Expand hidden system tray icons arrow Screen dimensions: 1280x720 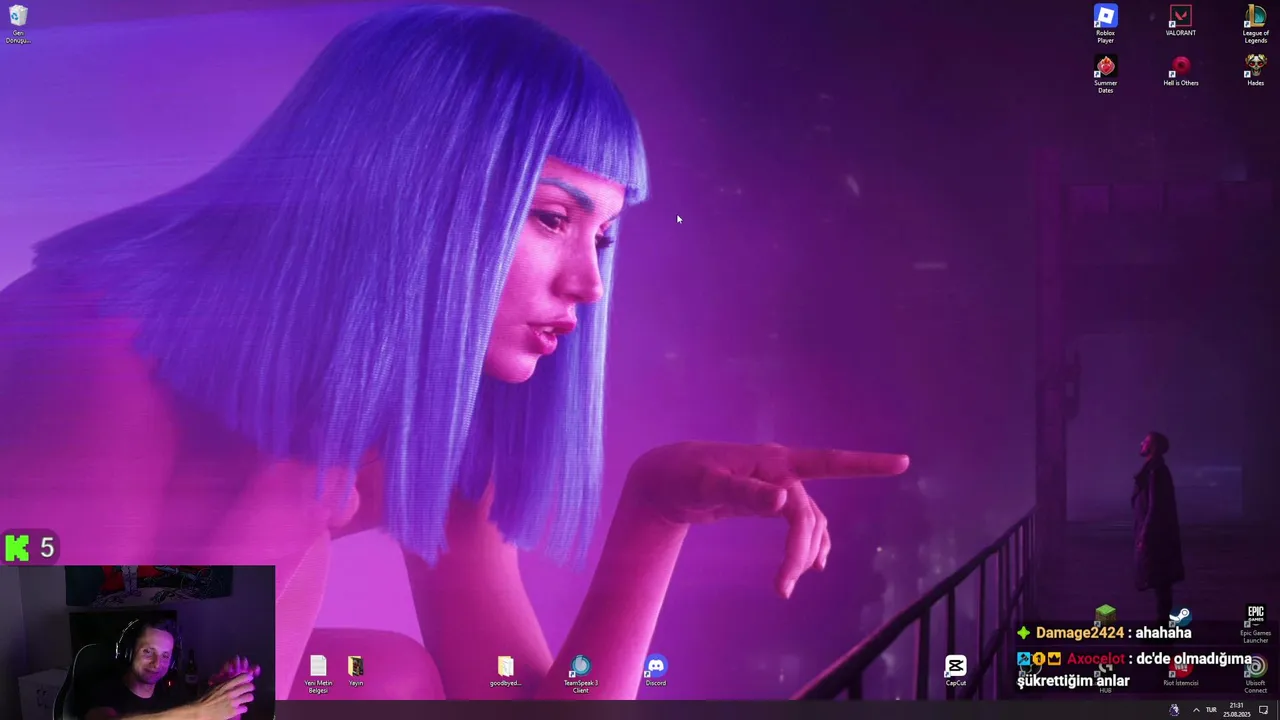point(1195,710)
